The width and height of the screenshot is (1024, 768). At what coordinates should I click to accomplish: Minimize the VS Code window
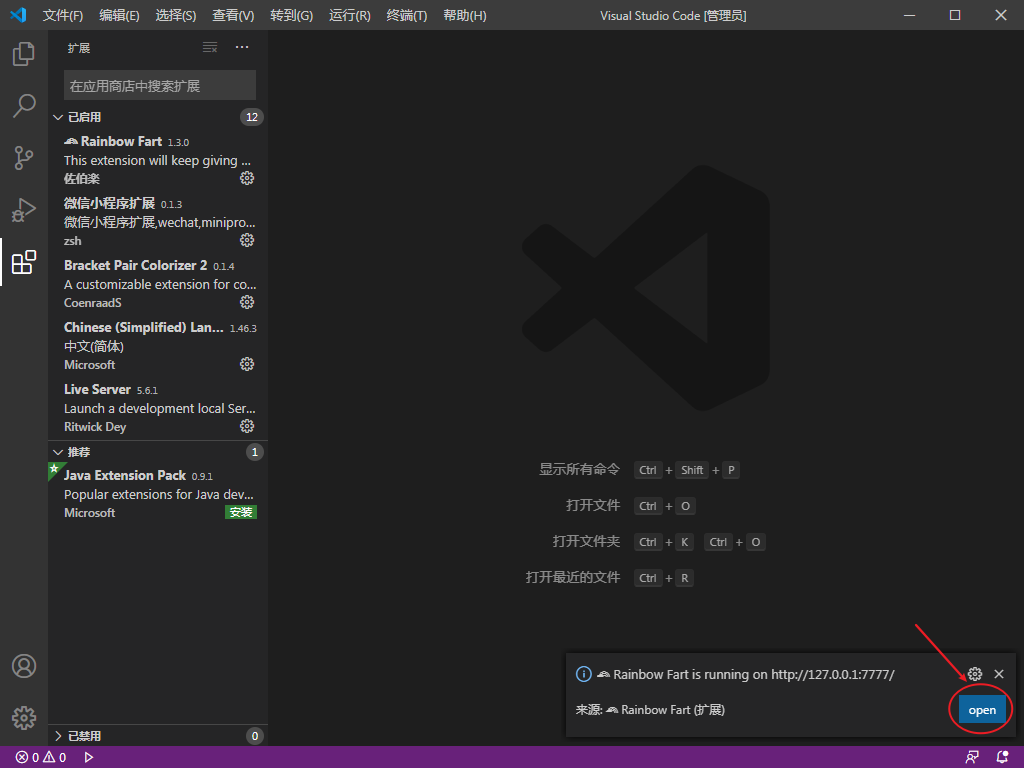(909, 15)
